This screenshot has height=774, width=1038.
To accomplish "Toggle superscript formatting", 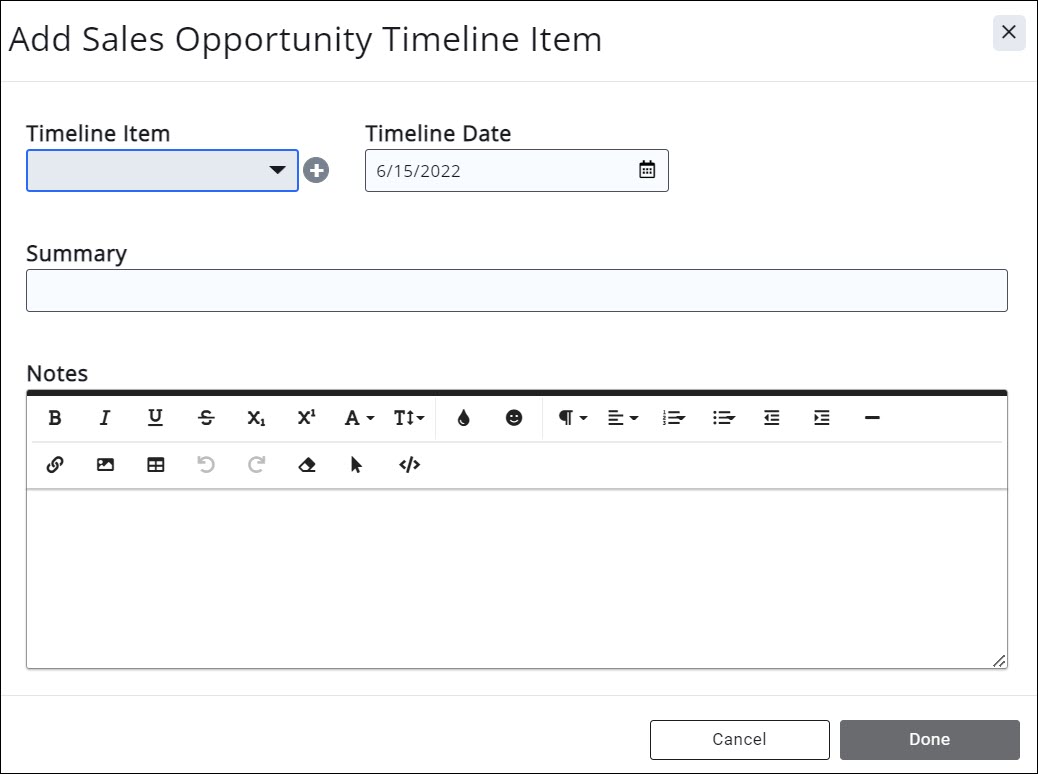I will coord(306,418).
